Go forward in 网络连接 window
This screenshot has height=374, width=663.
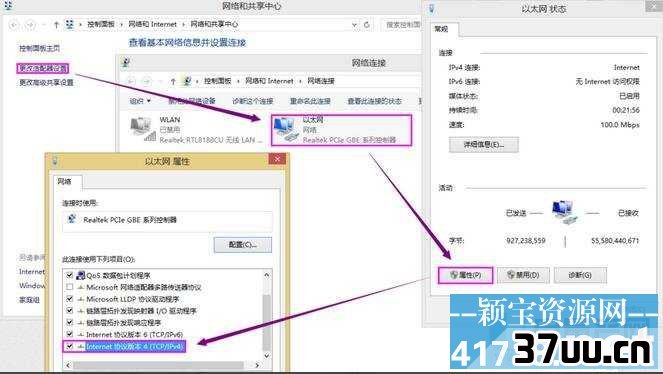pyautogui.click(x=147, y=81)
